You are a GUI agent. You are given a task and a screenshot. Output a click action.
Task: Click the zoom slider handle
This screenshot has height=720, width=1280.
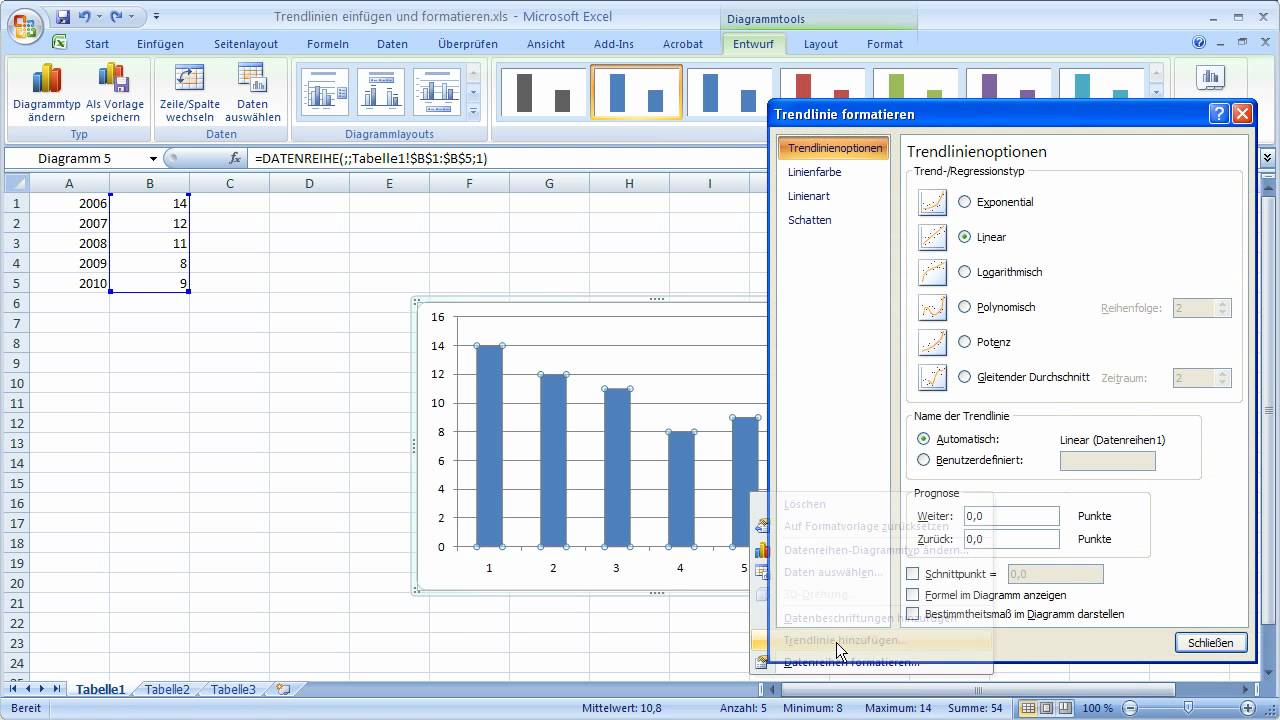1190,708
